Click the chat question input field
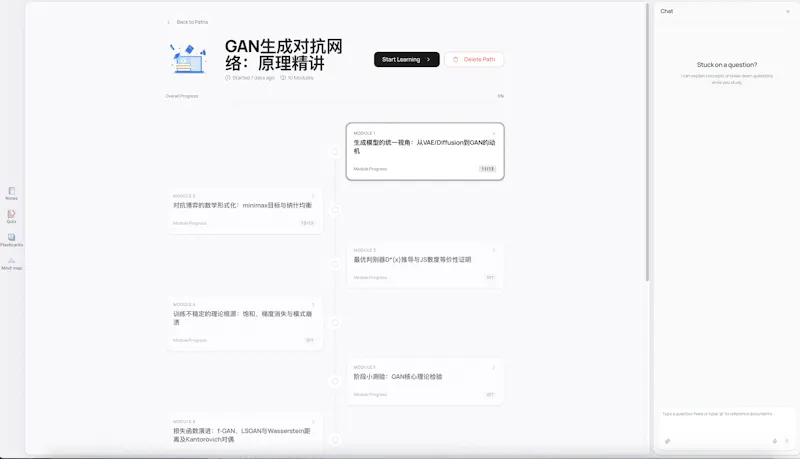The height and width of the screenshot is (459, 800). pyautogui.click(x=726, y=414)
